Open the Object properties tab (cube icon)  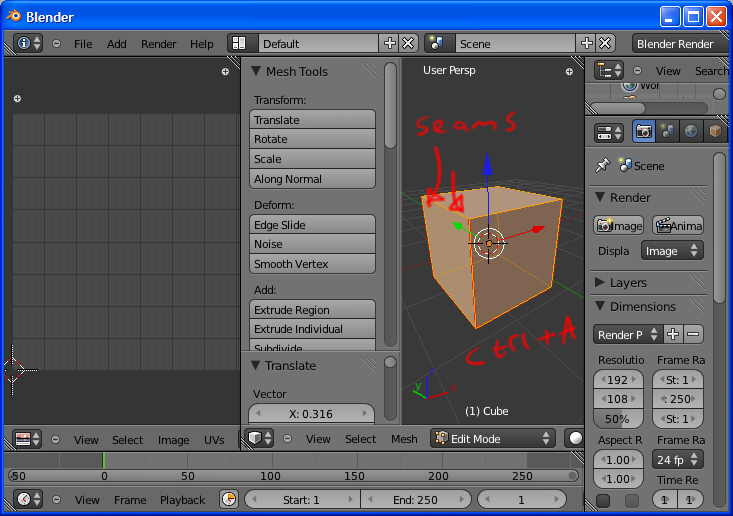[715, 132]
